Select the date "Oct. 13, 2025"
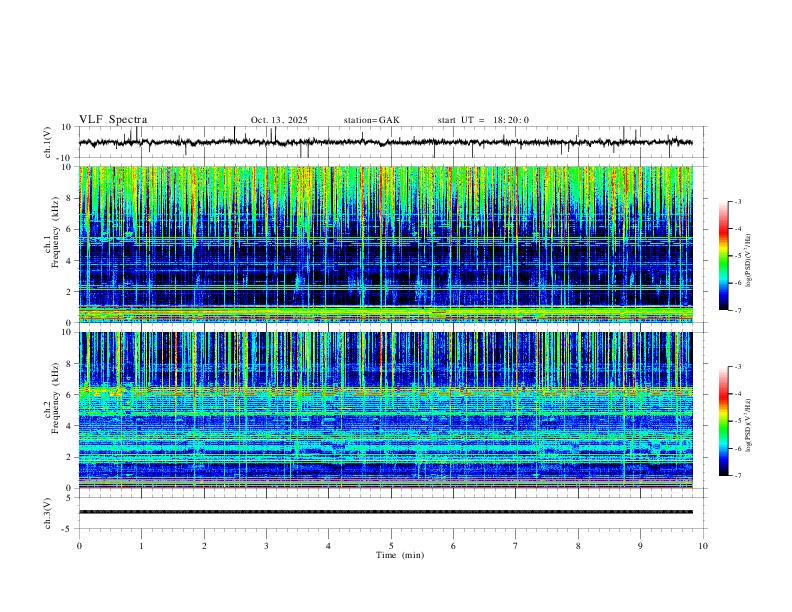The image size is (792, 612). (x=279, y=120)
